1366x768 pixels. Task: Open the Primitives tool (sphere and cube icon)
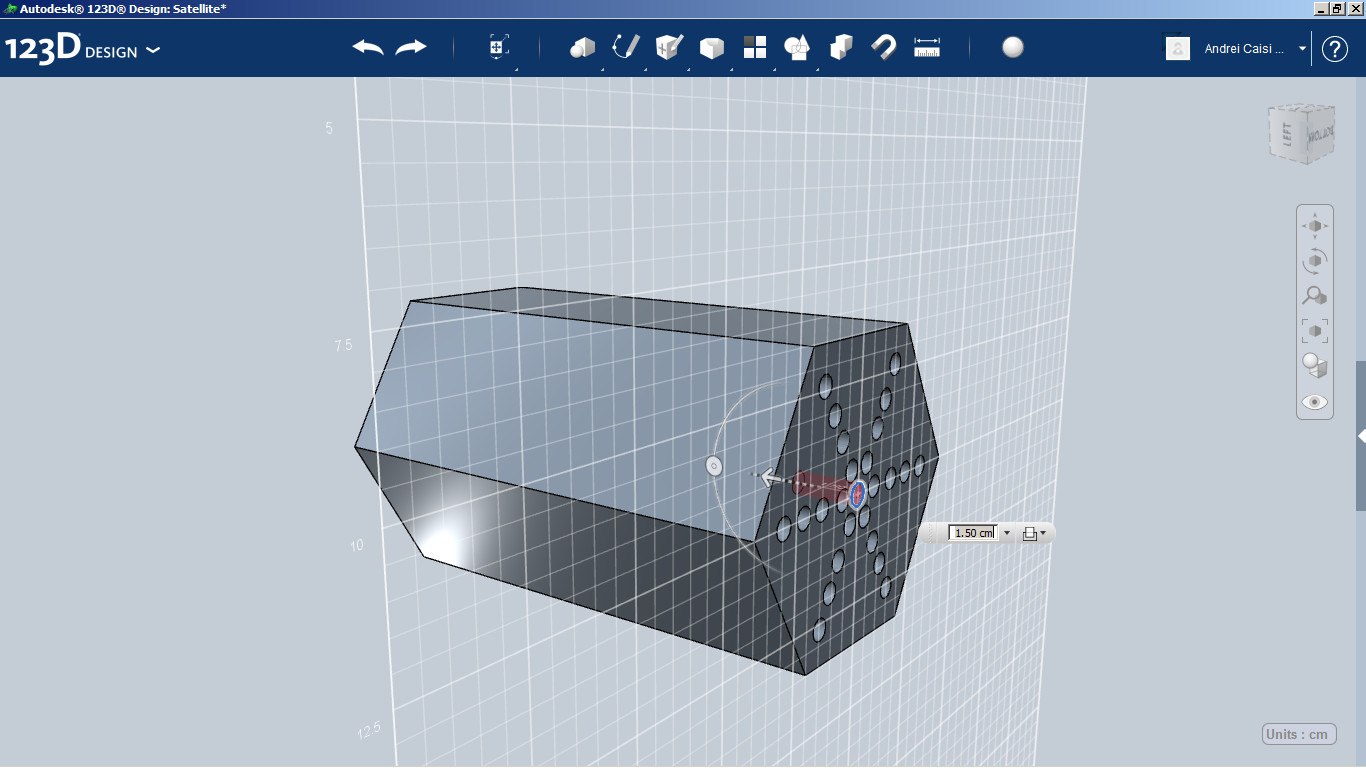coord(583,47)
